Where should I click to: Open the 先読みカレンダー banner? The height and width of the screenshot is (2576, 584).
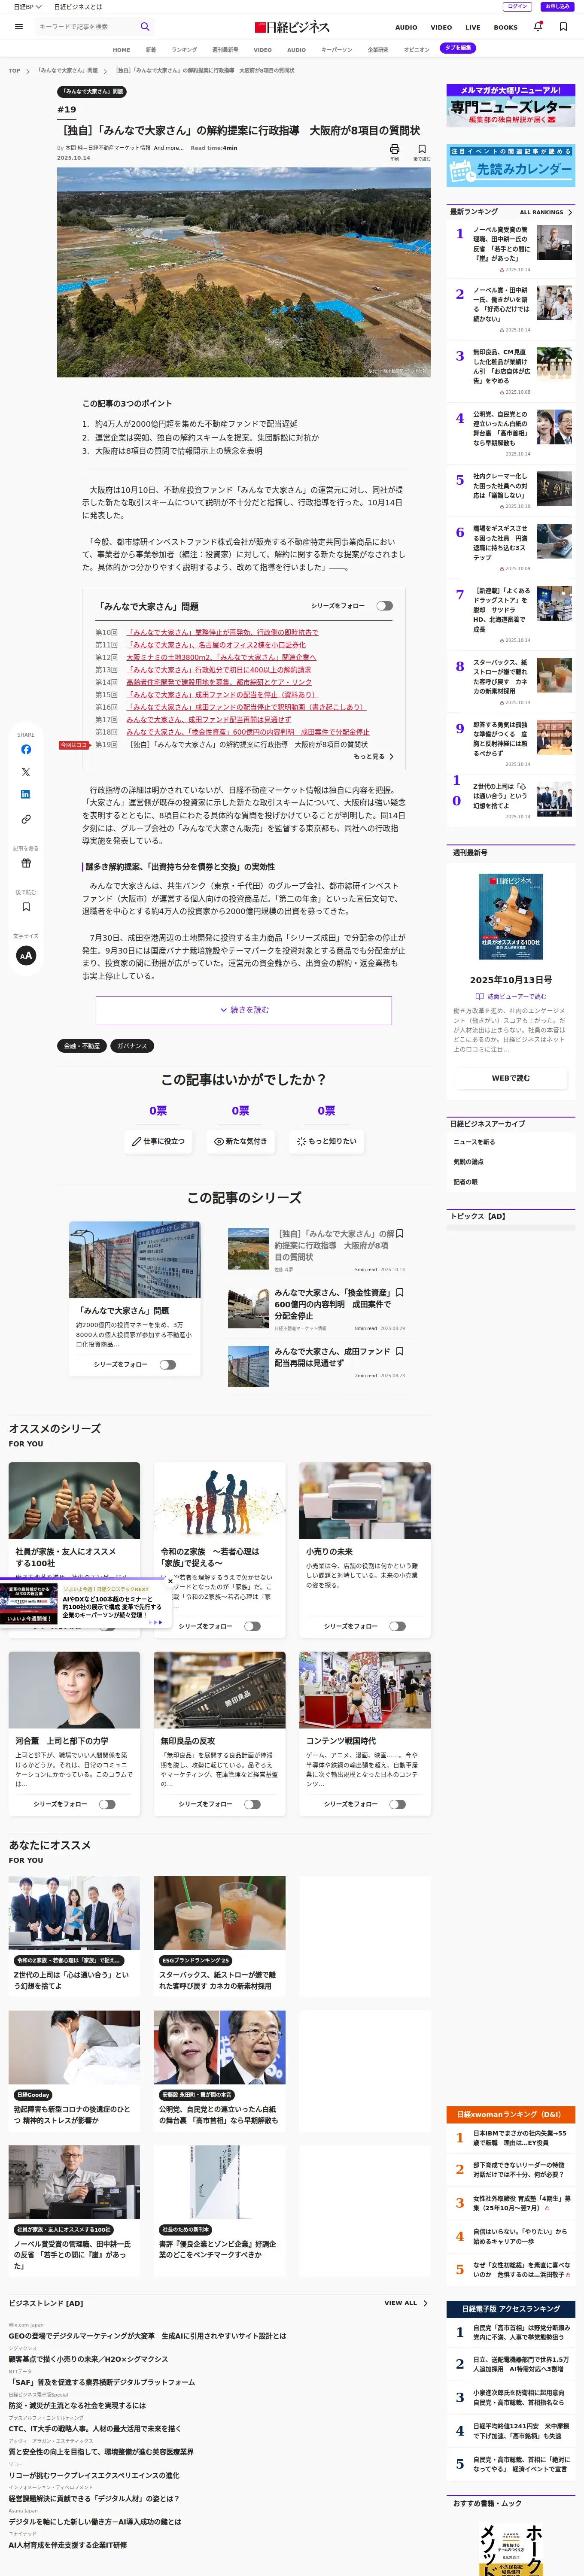[x=511, y=166]
